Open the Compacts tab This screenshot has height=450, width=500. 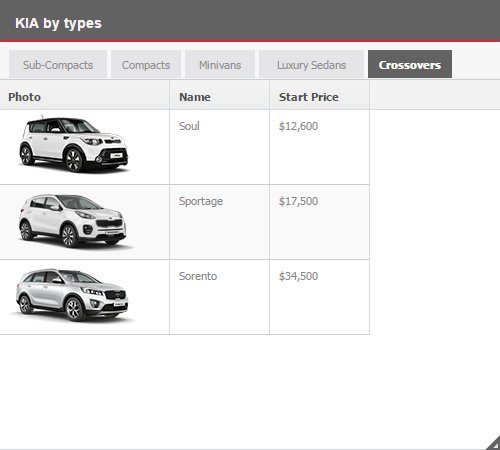tap(146, 64)
